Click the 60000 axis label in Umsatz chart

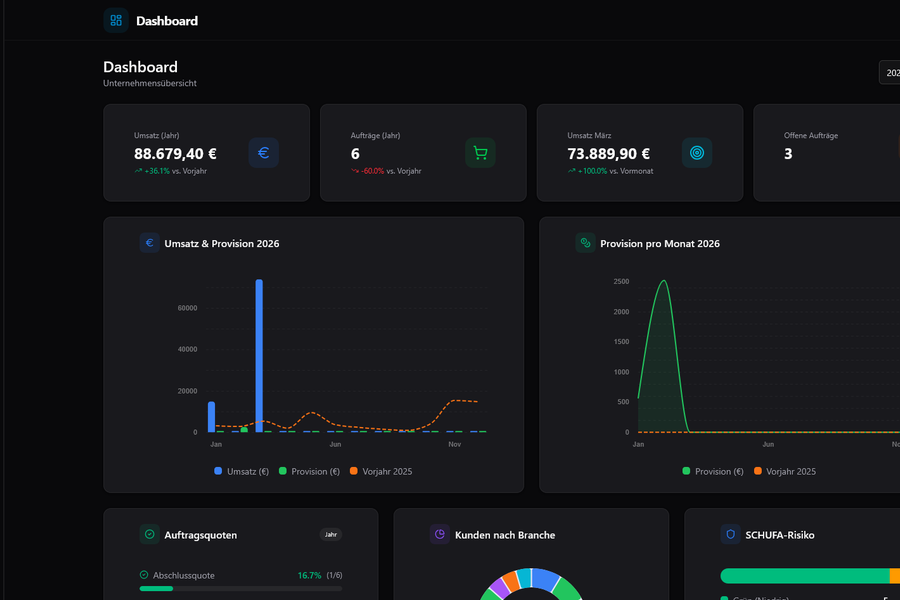pyautogui.click(x=187, y=308)
